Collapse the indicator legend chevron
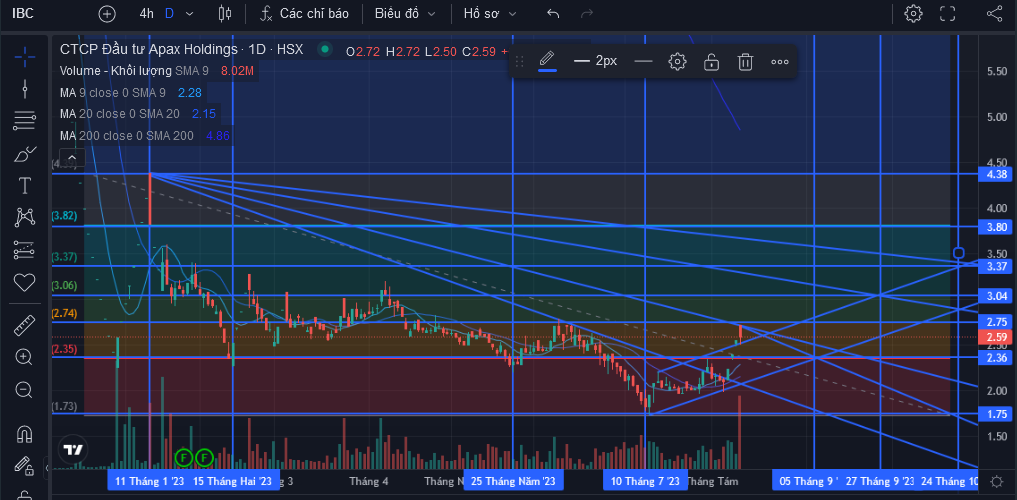The image size is (1017, 500). click(72, 158)
